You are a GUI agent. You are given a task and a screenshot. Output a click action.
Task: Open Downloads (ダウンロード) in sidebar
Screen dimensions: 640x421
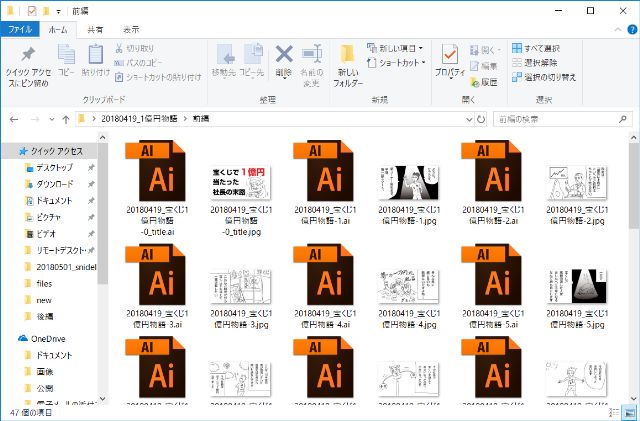coord(55,184)
